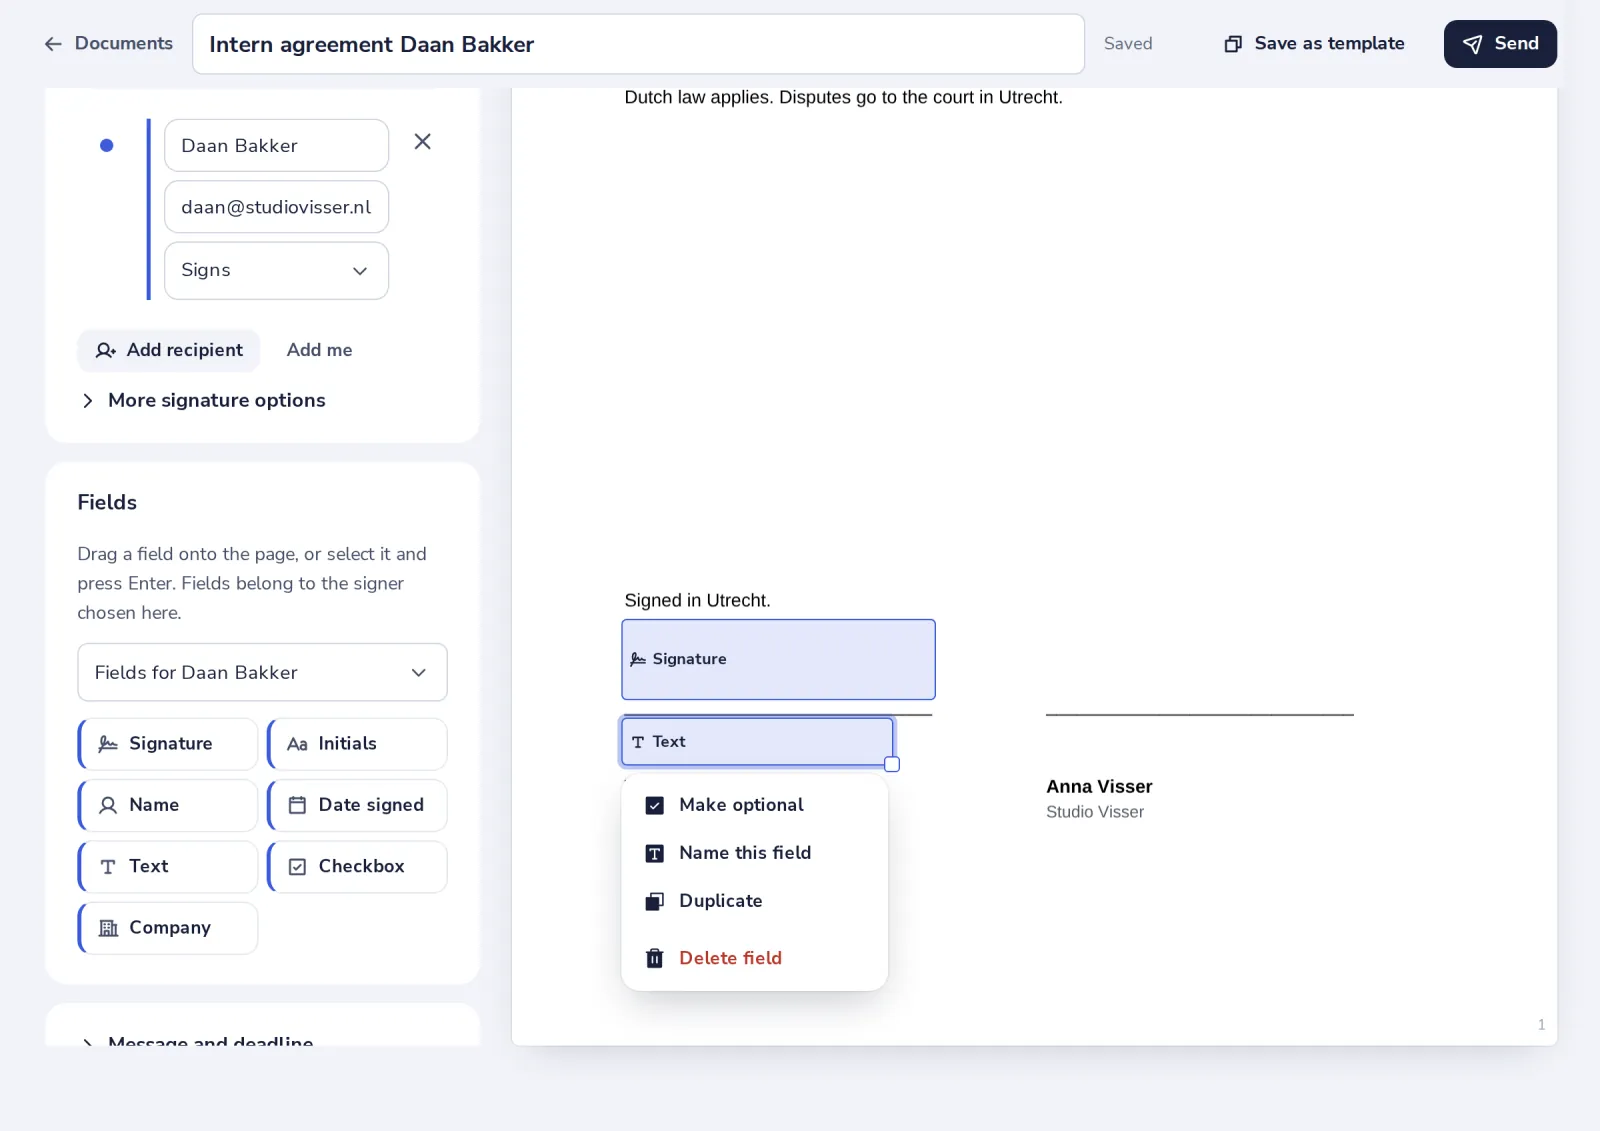Choose Name this field
This screenshot has height=1131, width=1600.
754,853
